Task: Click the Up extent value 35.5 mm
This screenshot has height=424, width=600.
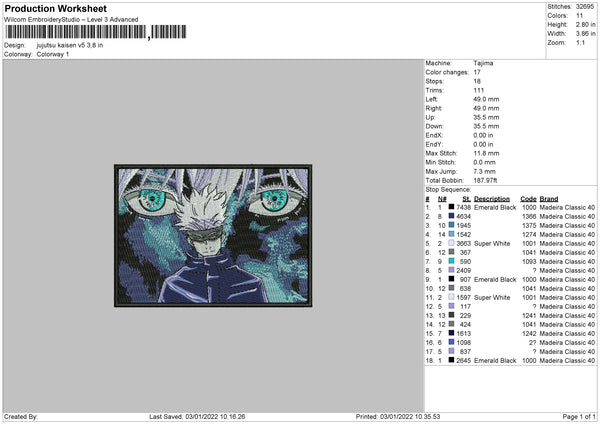Action: pos(486,117)
